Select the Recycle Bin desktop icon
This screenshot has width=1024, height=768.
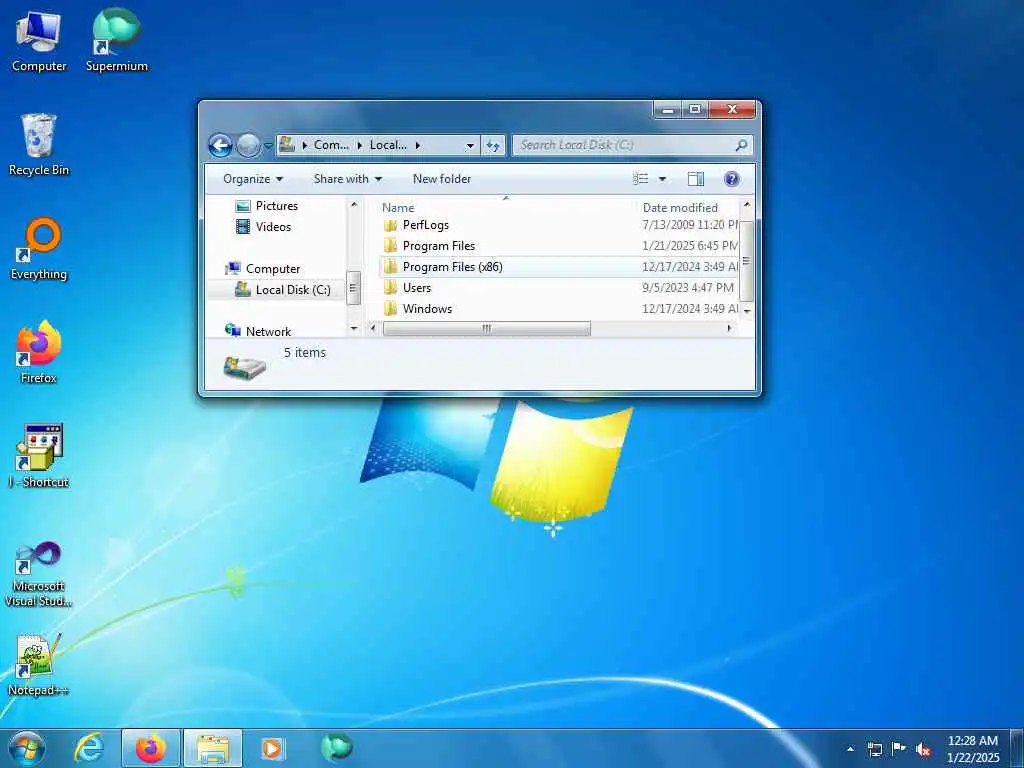(39, 145)
